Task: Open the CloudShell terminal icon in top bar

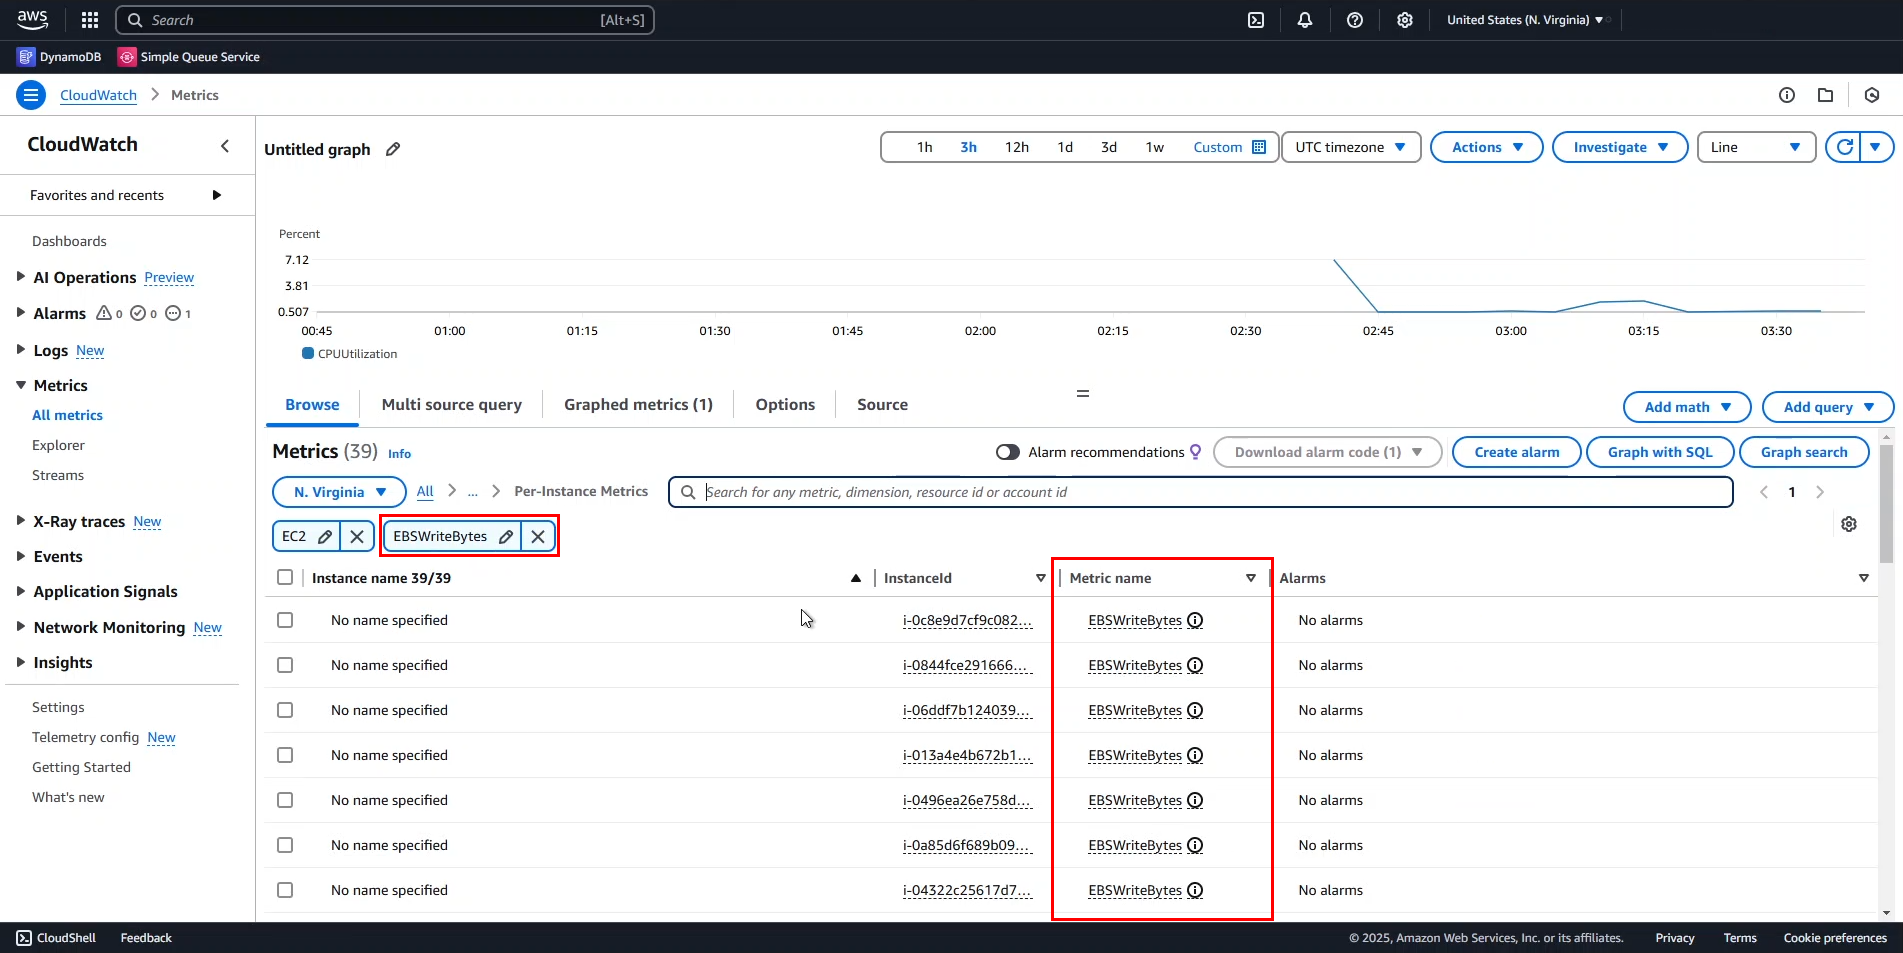Action: pos(1256,20)
